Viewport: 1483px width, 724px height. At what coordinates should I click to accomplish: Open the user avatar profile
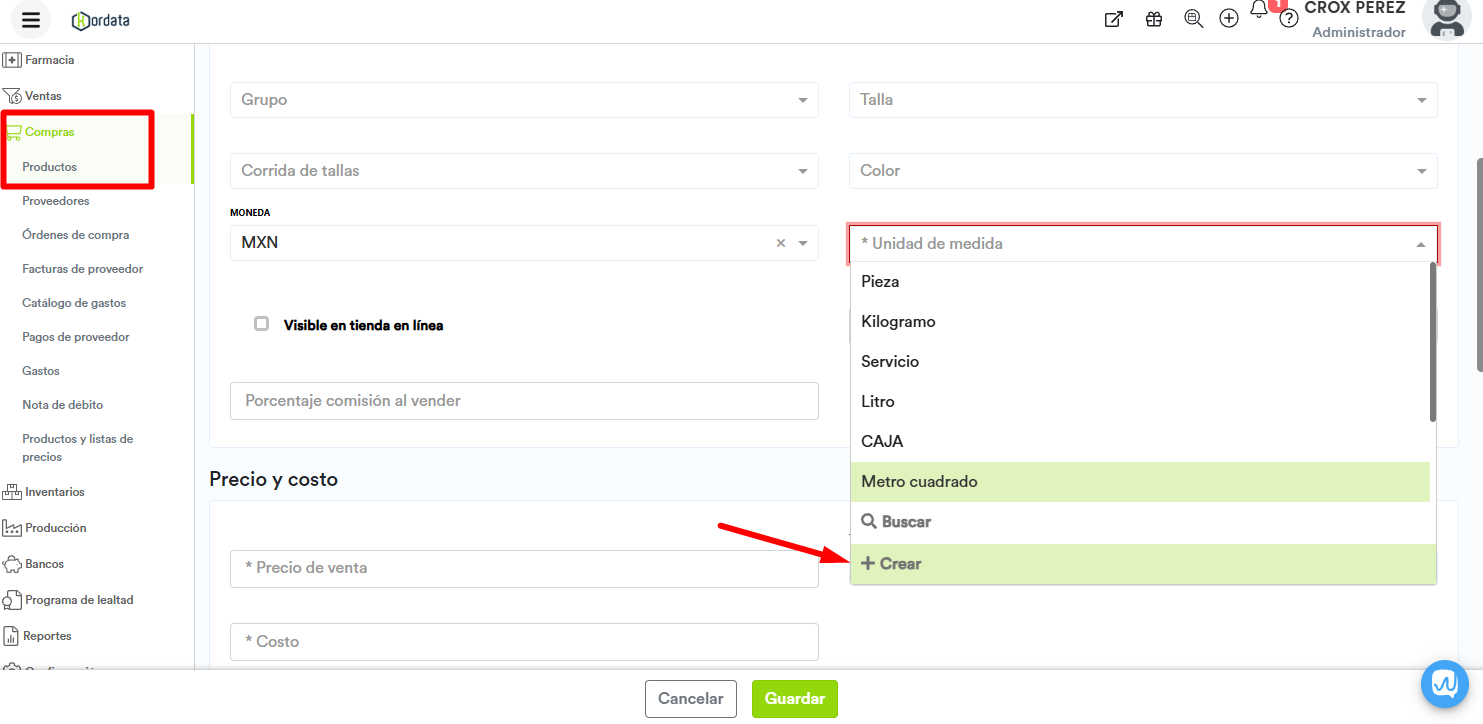(1446, 19)
